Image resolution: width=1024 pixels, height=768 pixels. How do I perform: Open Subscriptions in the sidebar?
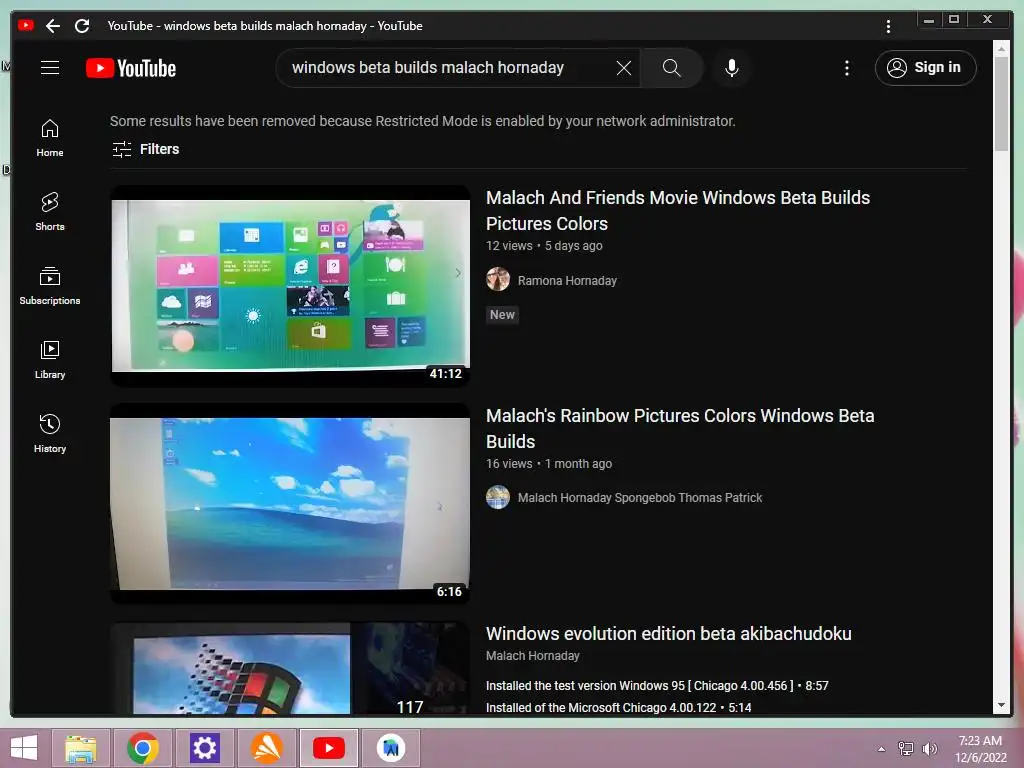(x=50, y=286)
